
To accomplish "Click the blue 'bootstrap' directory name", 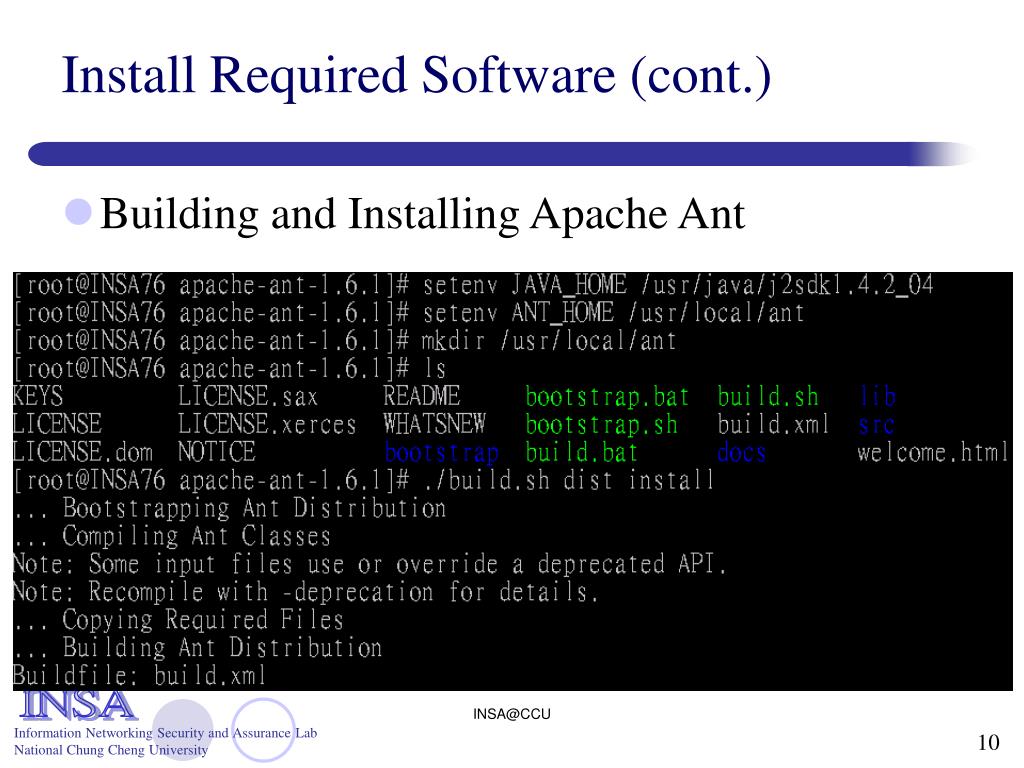I will pyautogui.click(x=442, y=453).
